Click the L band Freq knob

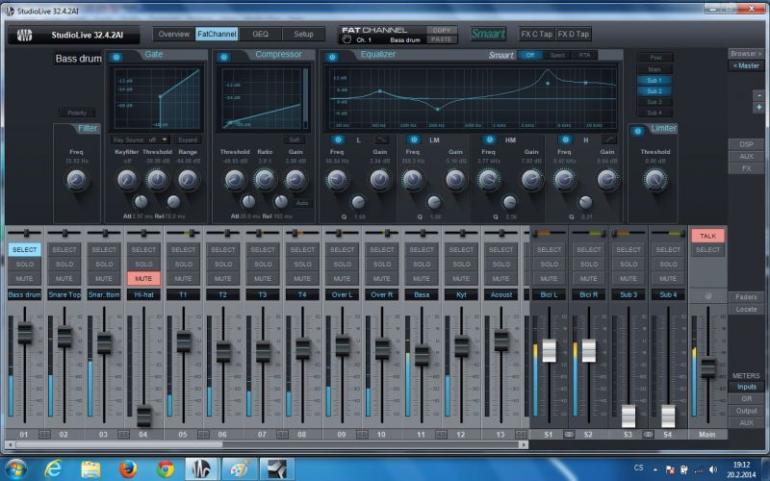click(337, 180)
